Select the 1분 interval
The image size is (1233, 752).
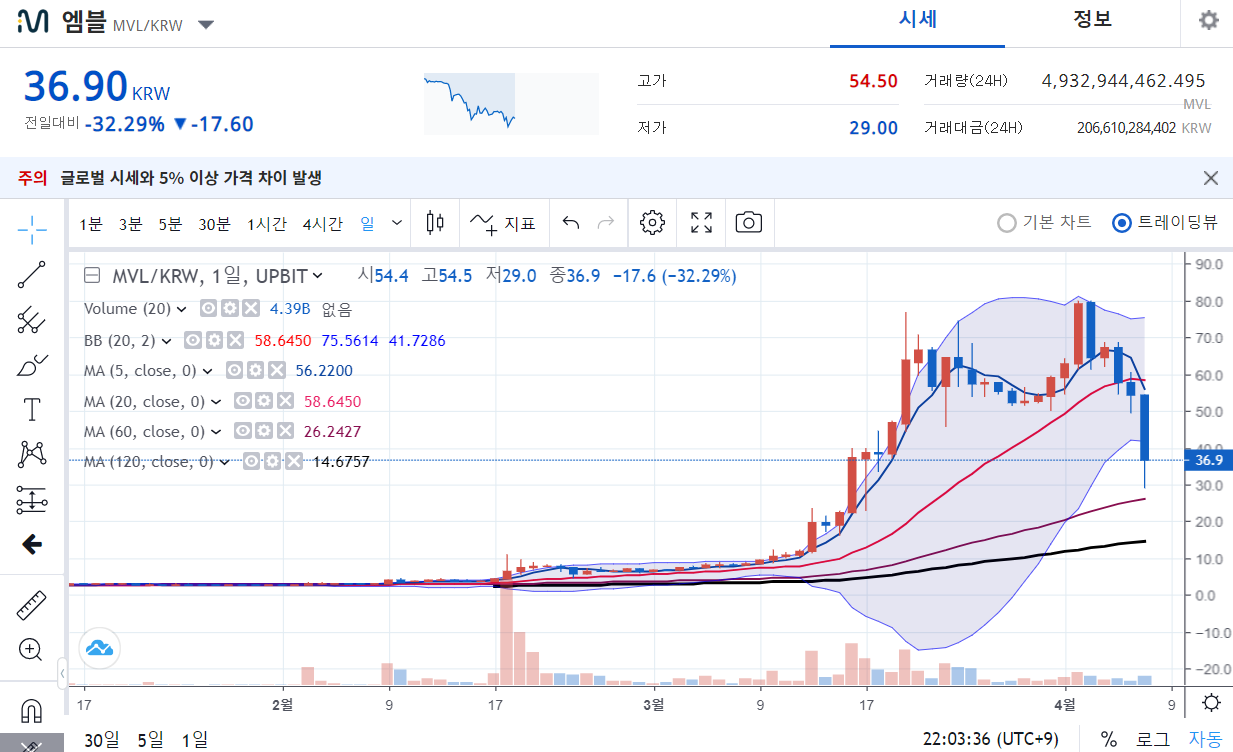[91, 224]
